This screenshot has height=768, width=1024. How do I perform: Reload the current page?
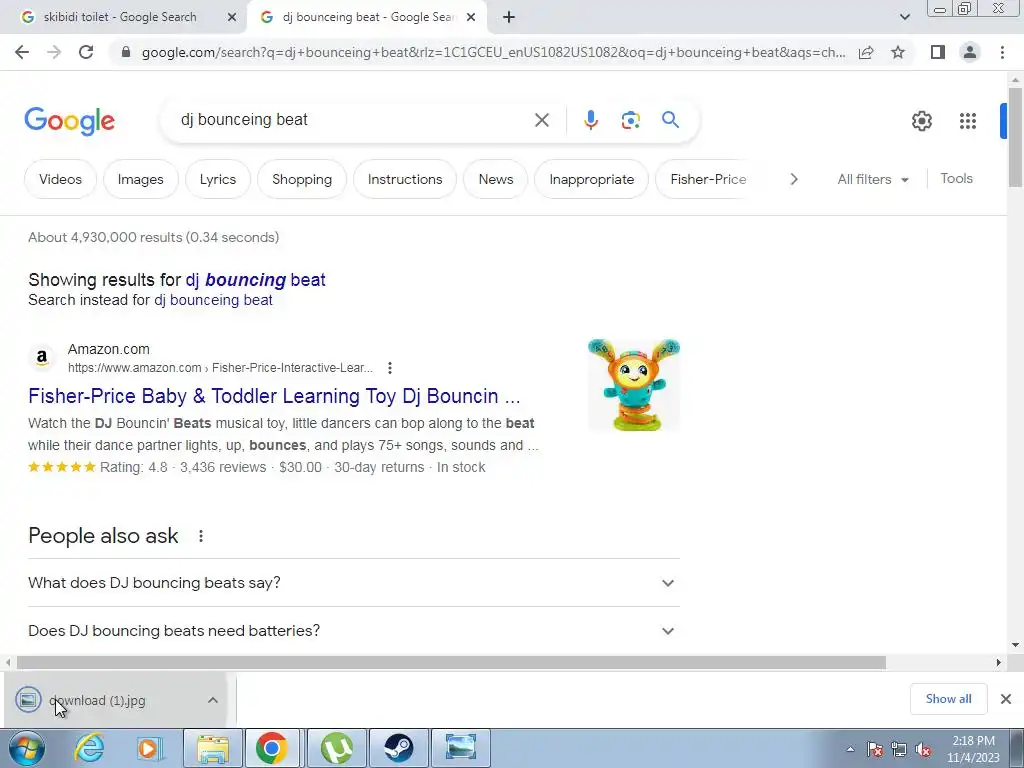(x=86, y=52)
